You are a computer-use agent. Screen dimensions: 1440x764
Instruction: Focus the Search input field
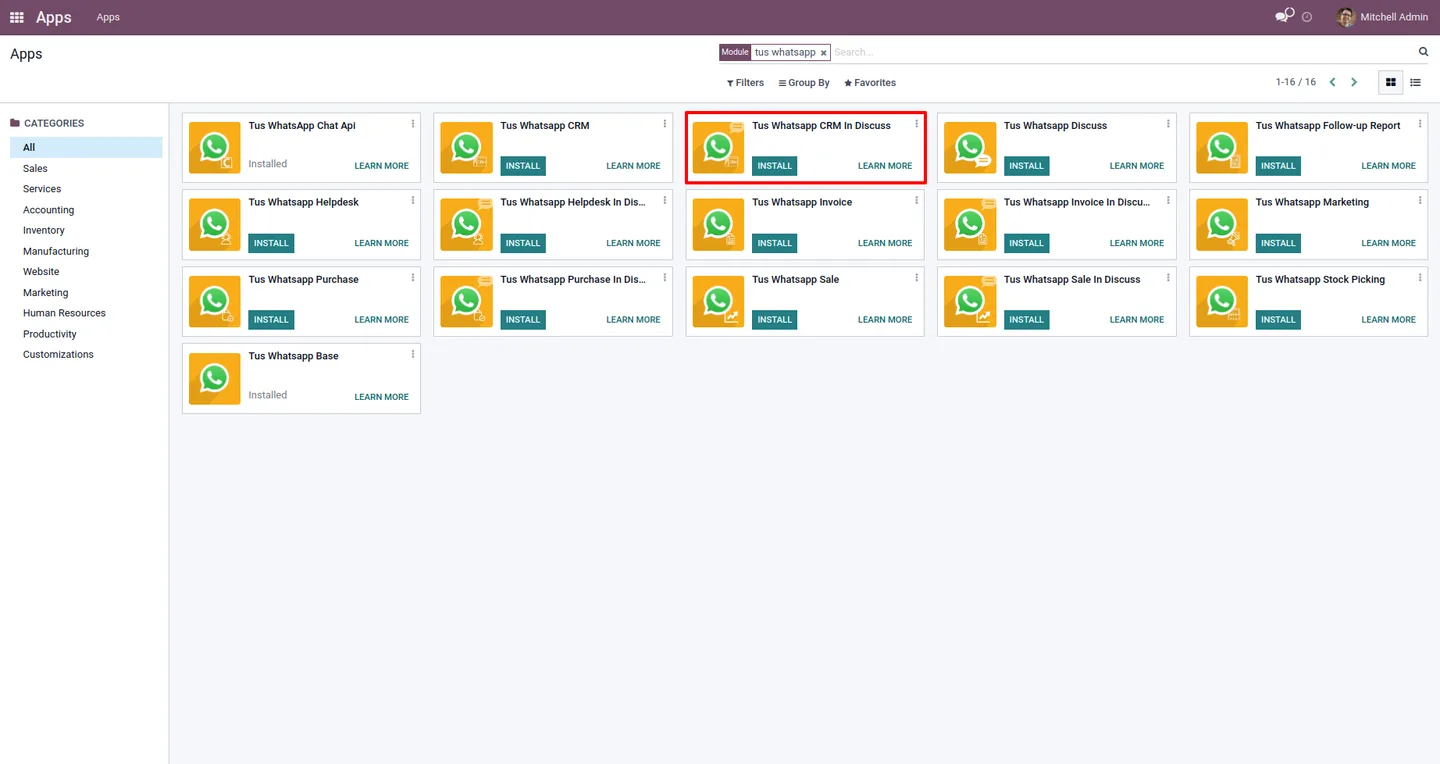1122,52
